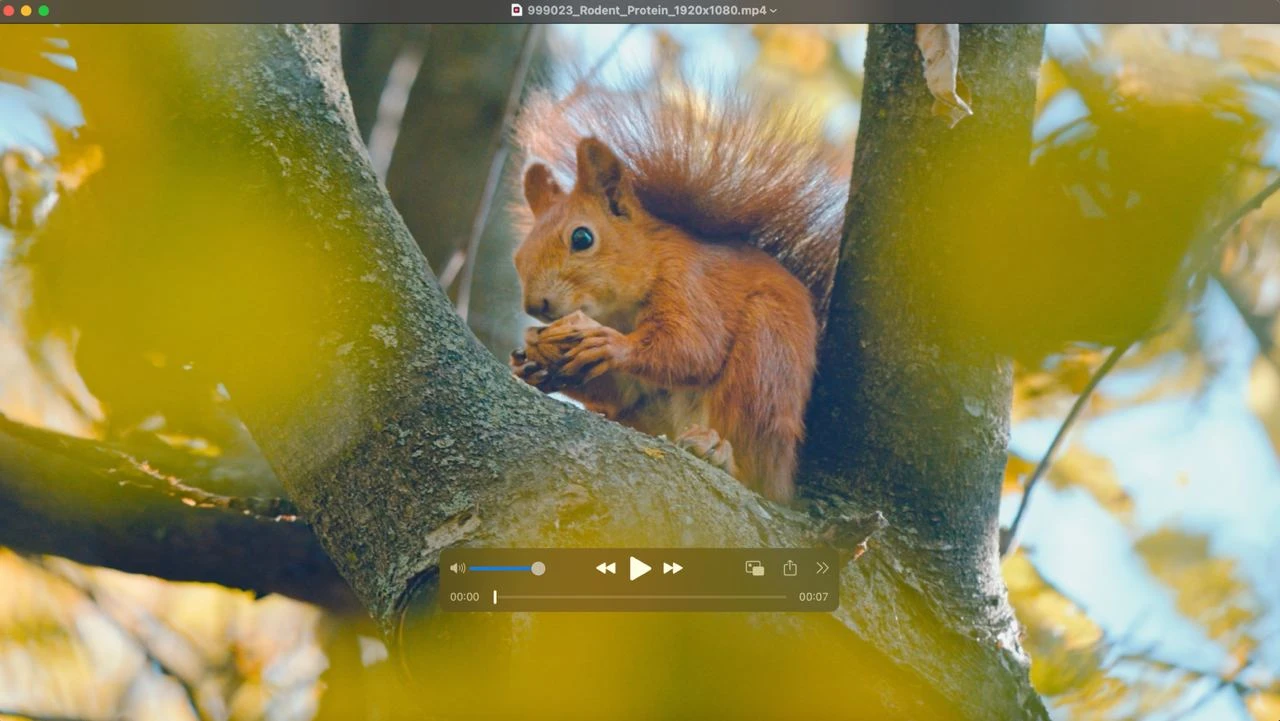Viewport: 1280px width, 721px height.
Task: Minimize the player with yellow button
Action: [27, 10]
